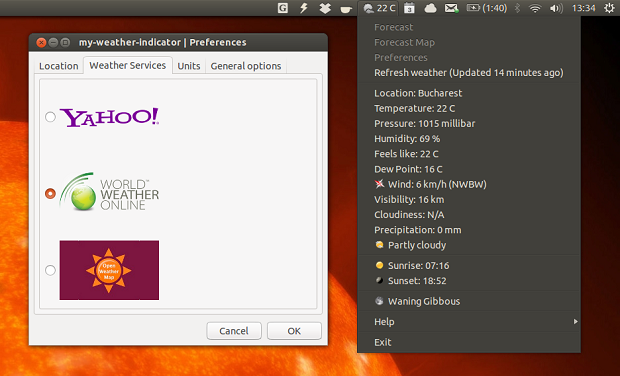Click the weather indicator showing 22 C
Viewport: 620px width, 376px height.
point(379,8)
